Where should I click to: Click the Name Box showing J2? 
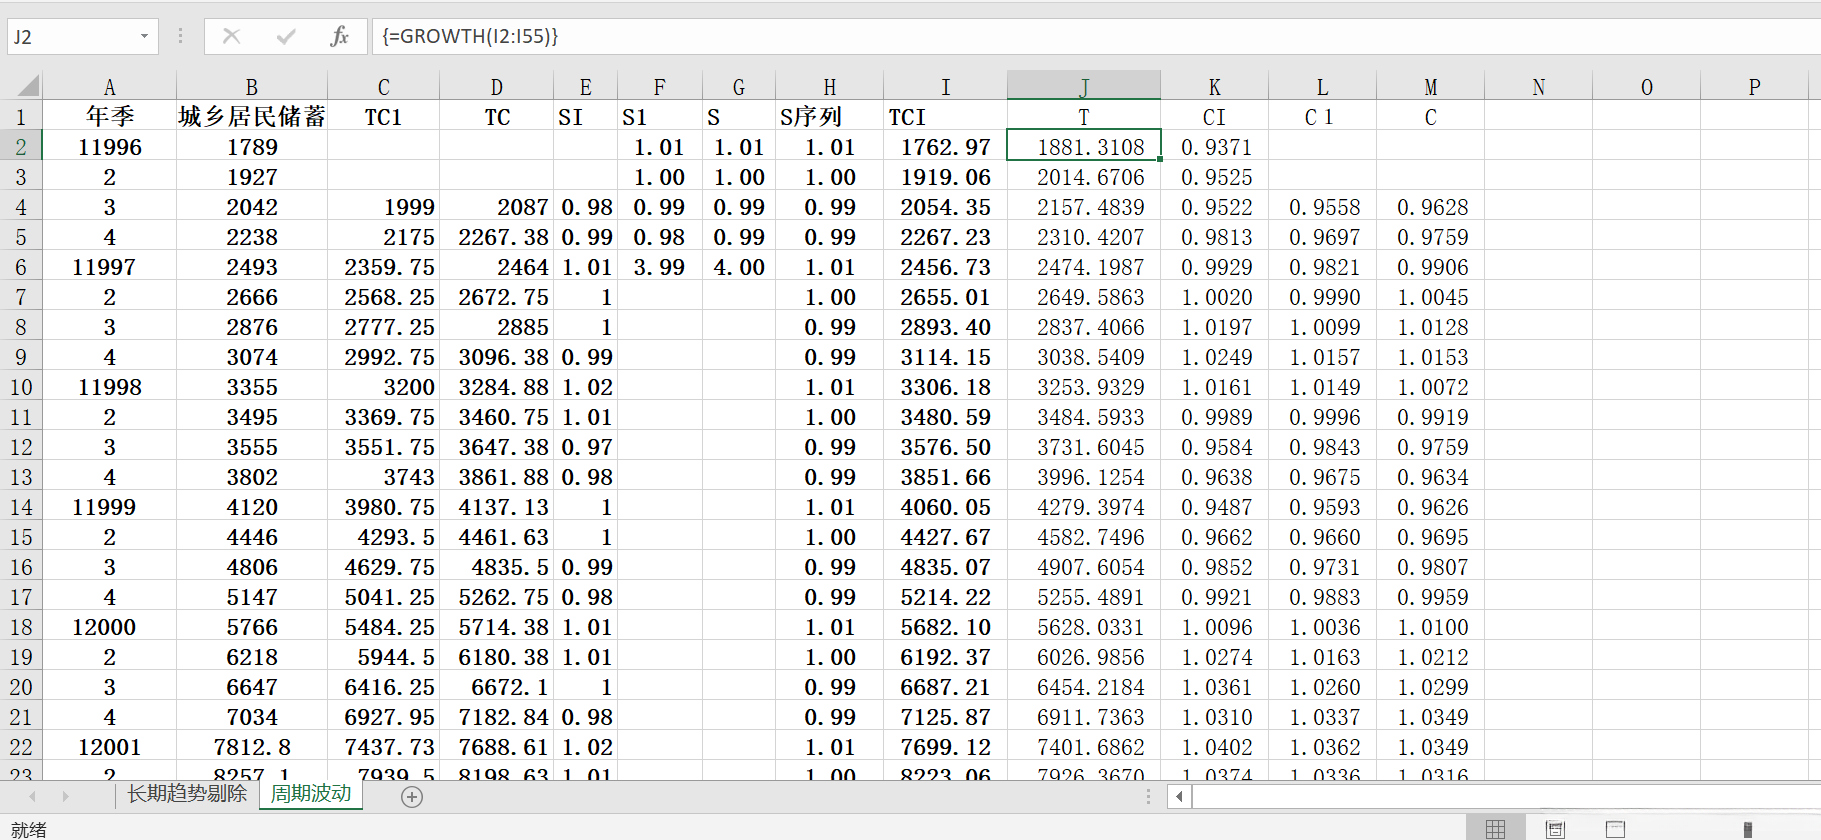70,37
